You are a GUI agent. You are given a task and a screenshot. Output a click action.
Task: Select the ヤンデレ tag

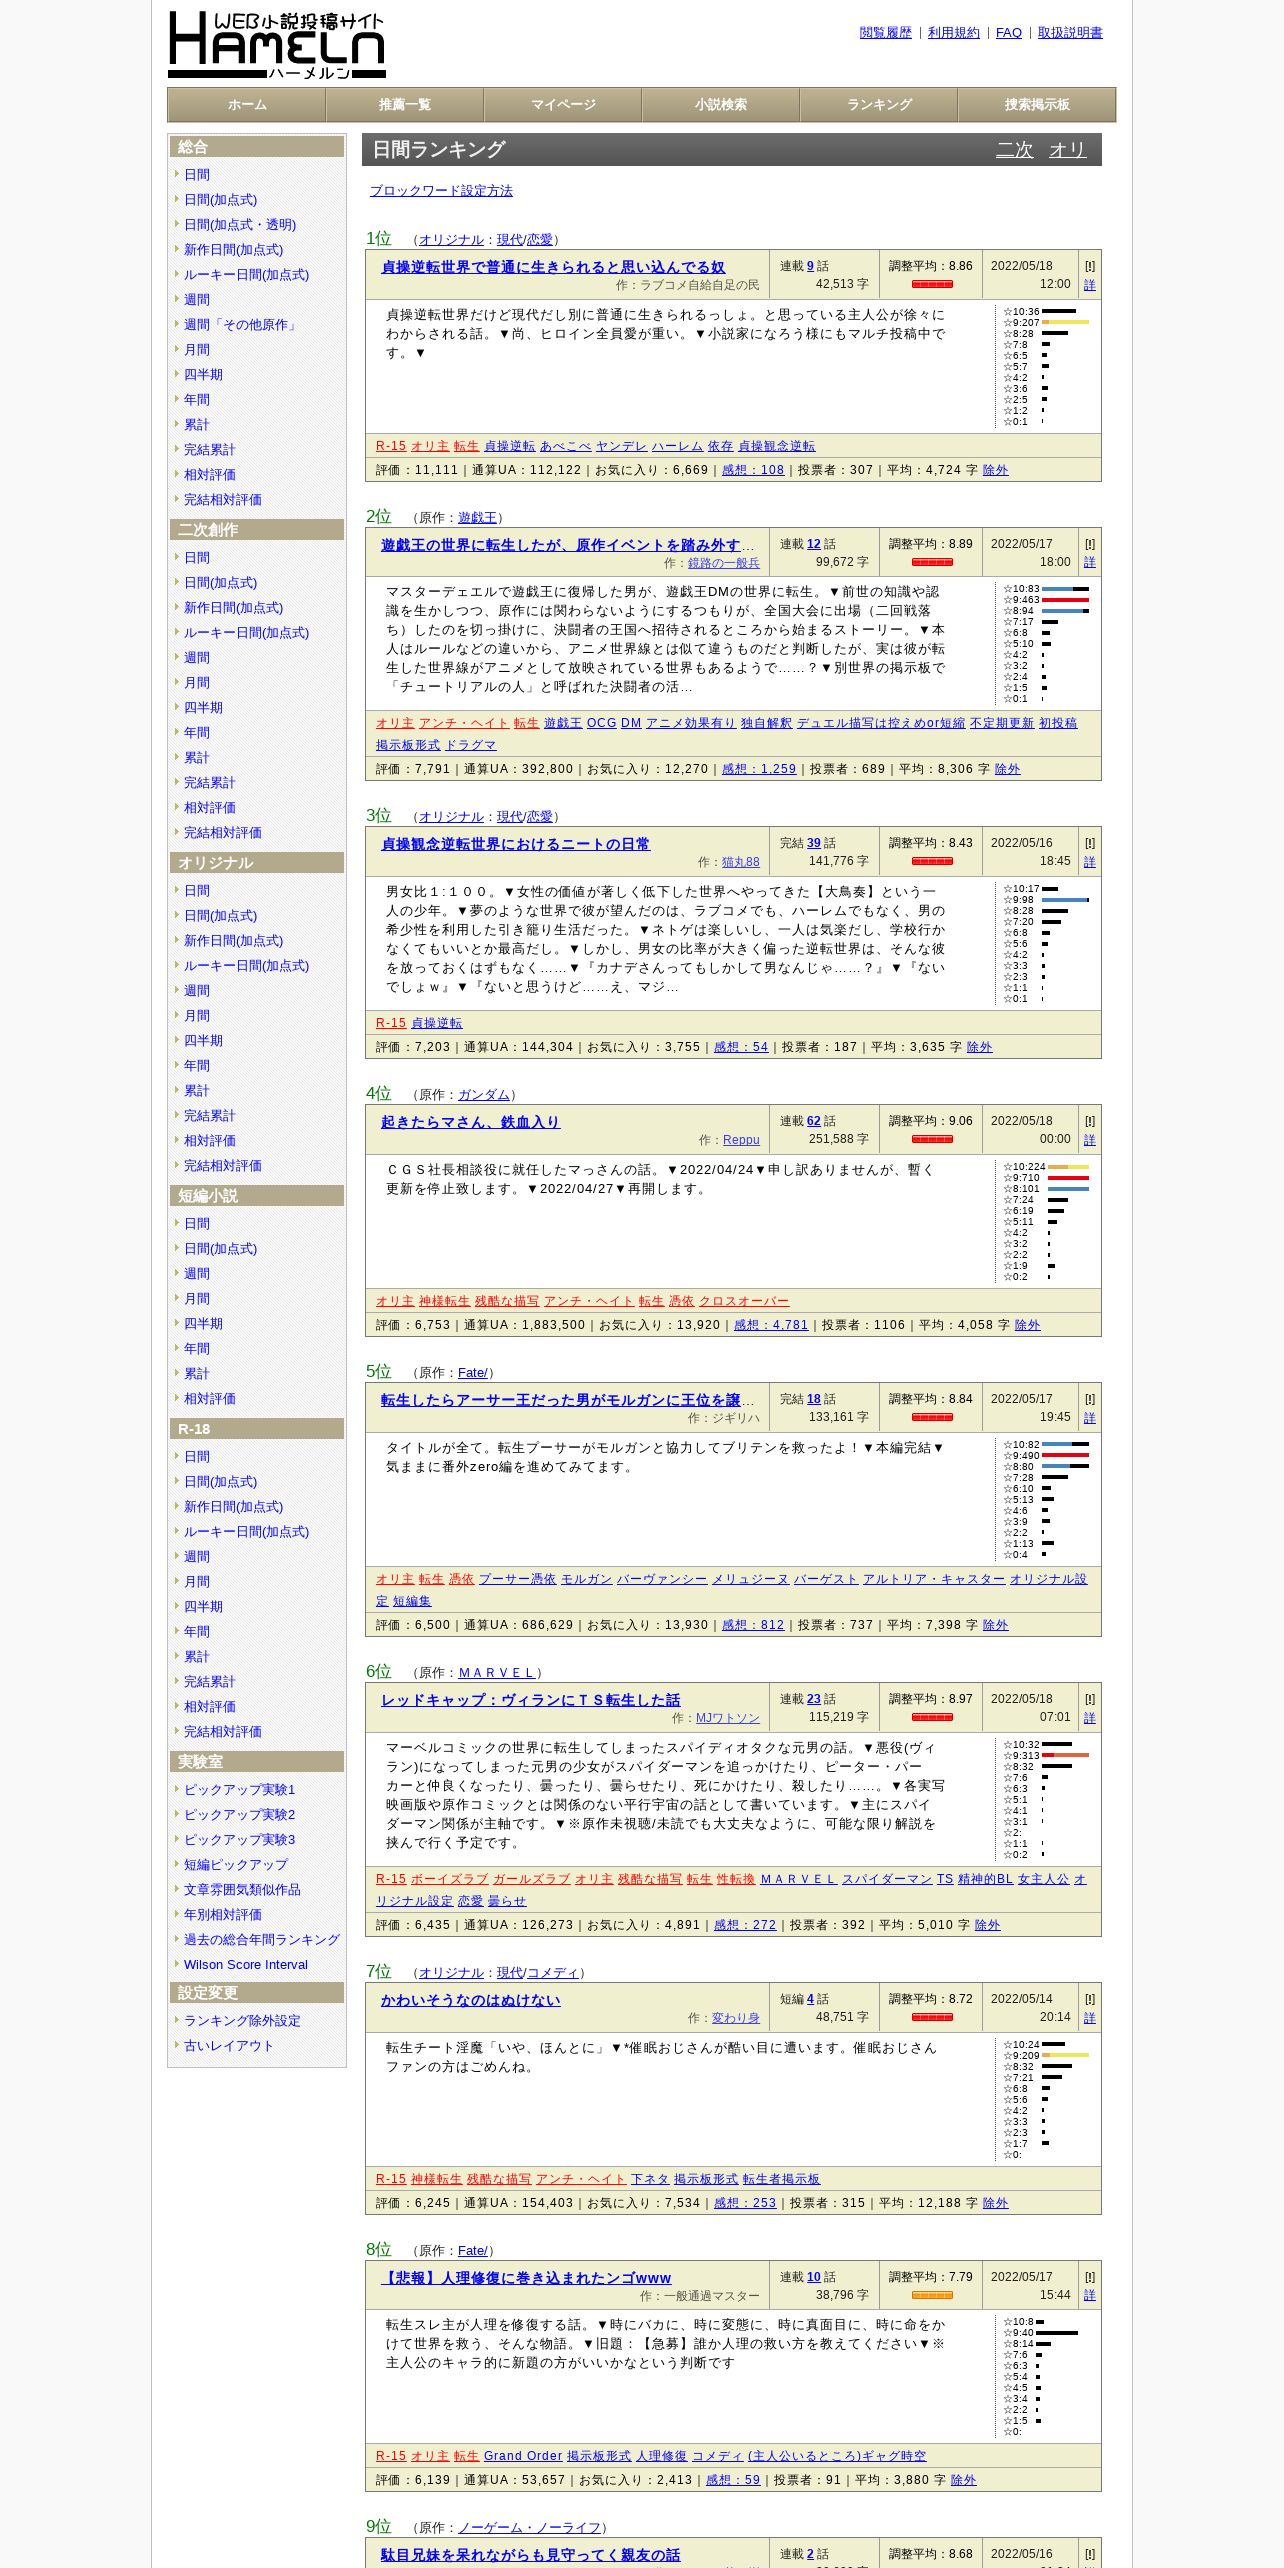[x=622, y=446]
